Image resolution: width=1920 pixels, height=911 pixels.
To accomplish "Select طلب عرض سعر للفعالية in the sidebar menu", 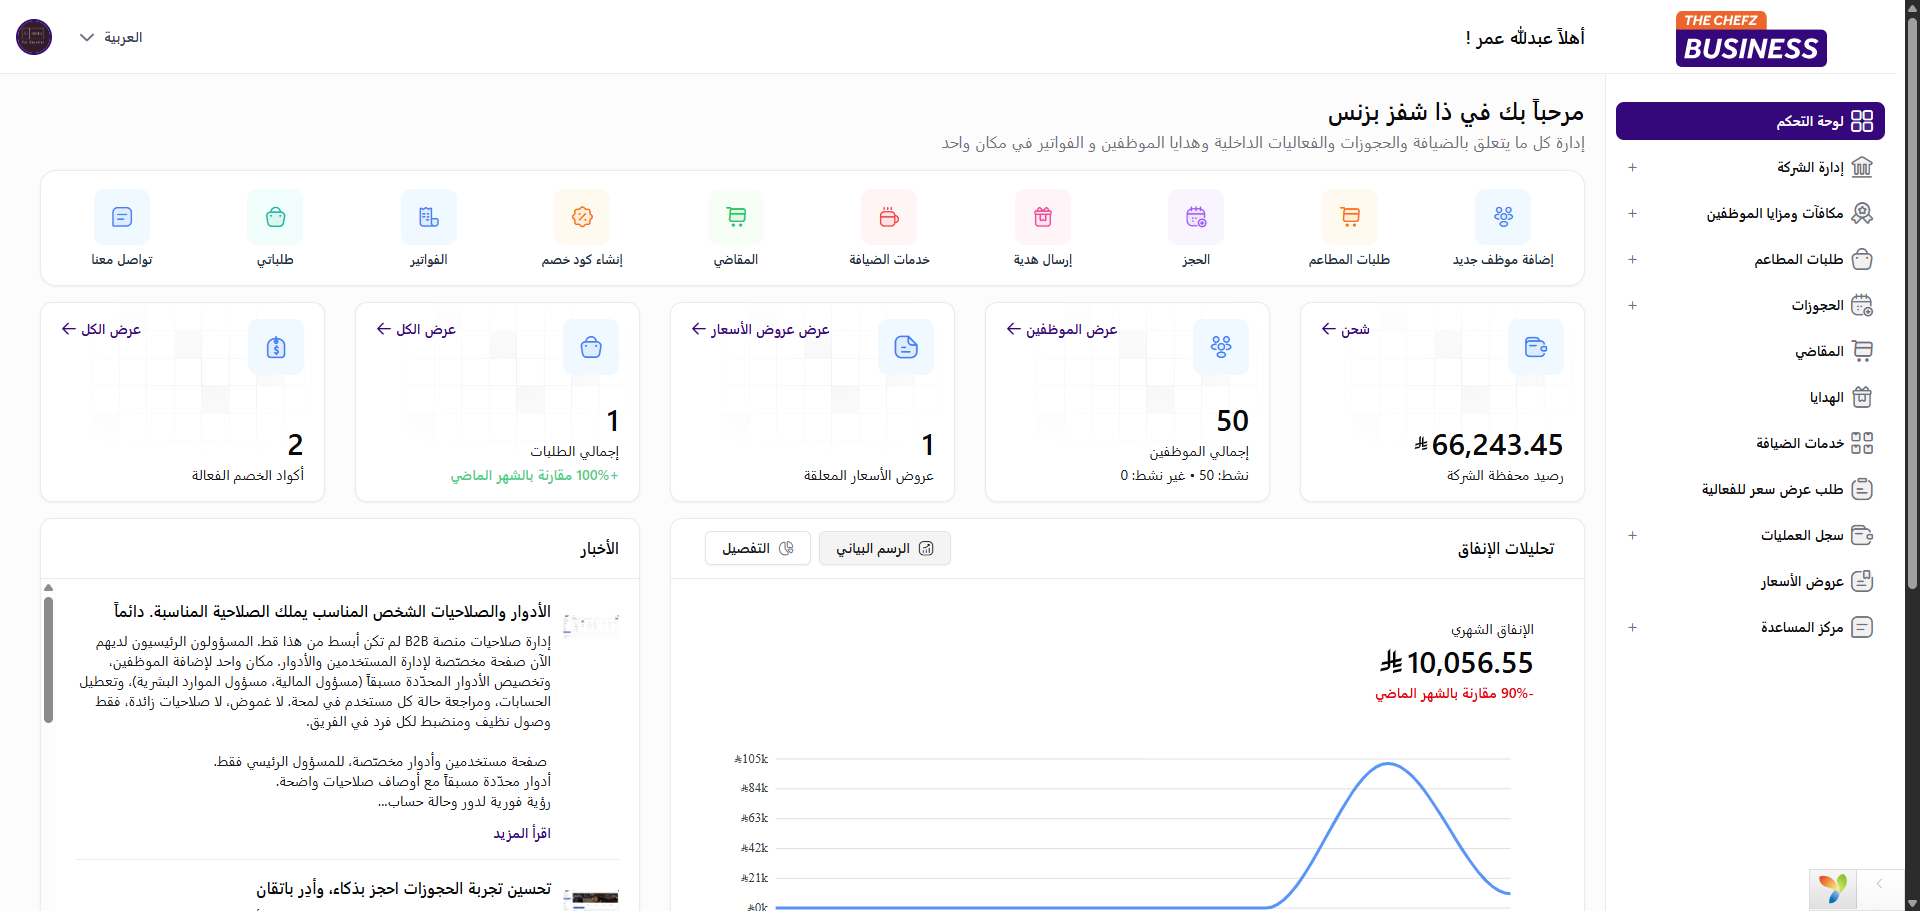I will click(x=1750, y=489).
